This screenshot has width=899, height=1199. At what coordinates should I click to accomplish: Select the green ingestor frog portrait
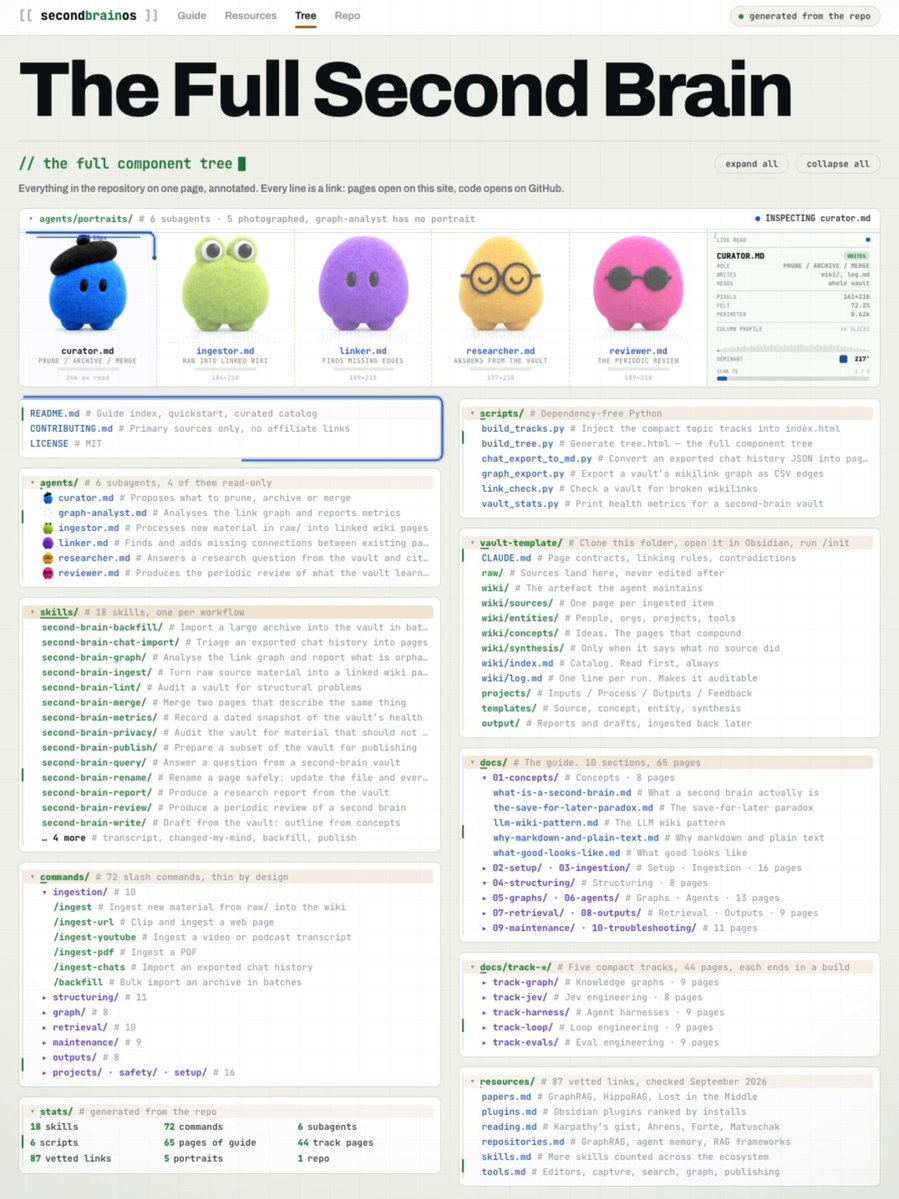(x=225, y=284)
